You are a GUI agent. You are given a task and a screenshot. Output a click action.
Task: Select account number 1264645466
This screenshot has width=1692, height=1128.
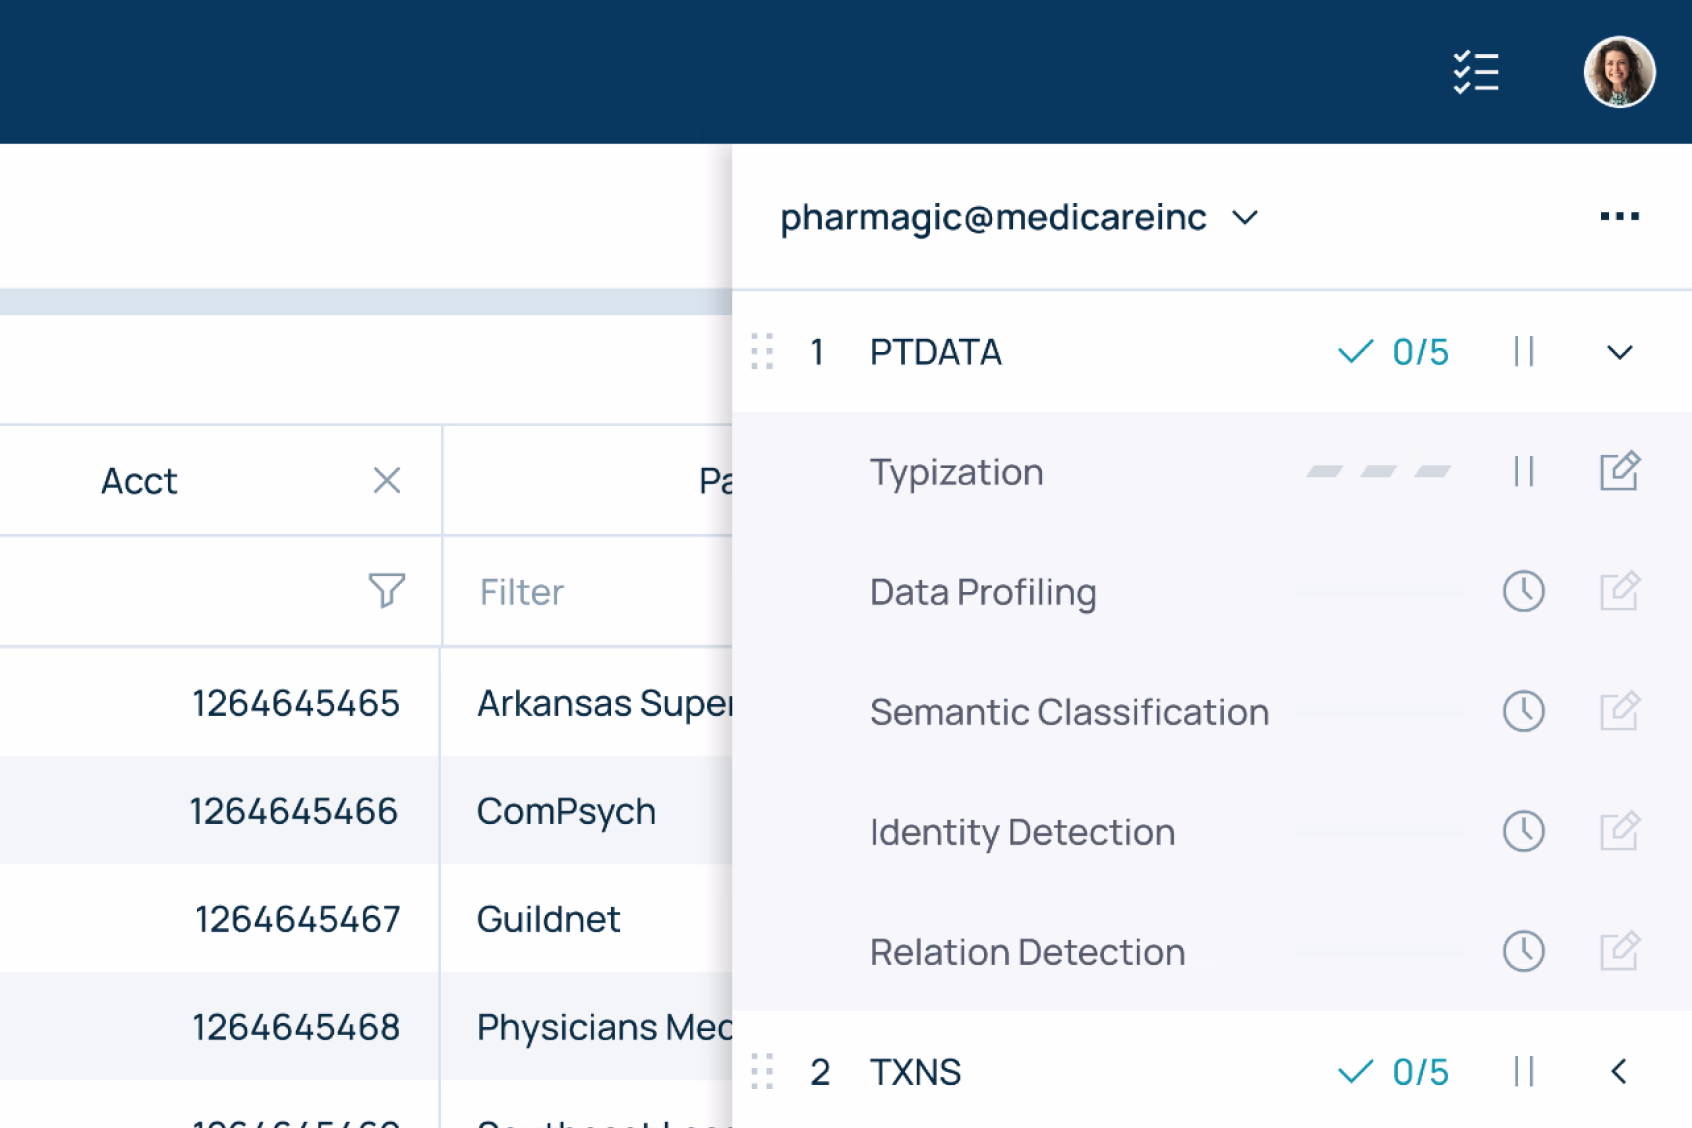294,811
